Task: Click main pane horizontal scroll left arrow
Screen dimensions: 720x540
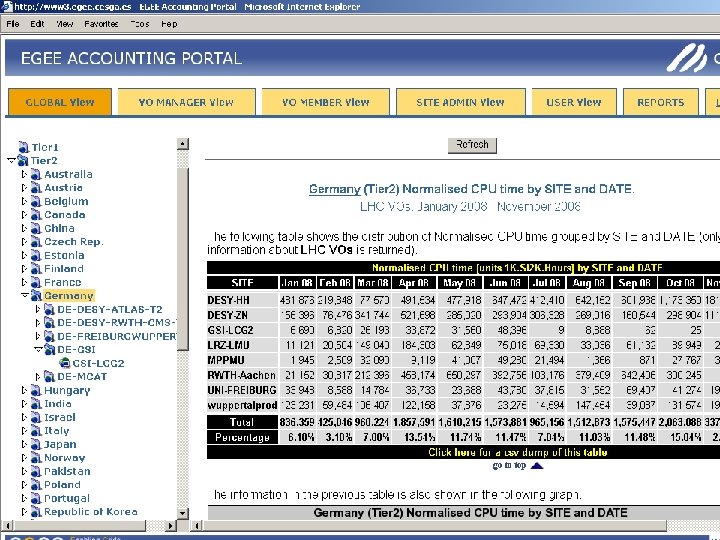Action: (x=197, y=525)
